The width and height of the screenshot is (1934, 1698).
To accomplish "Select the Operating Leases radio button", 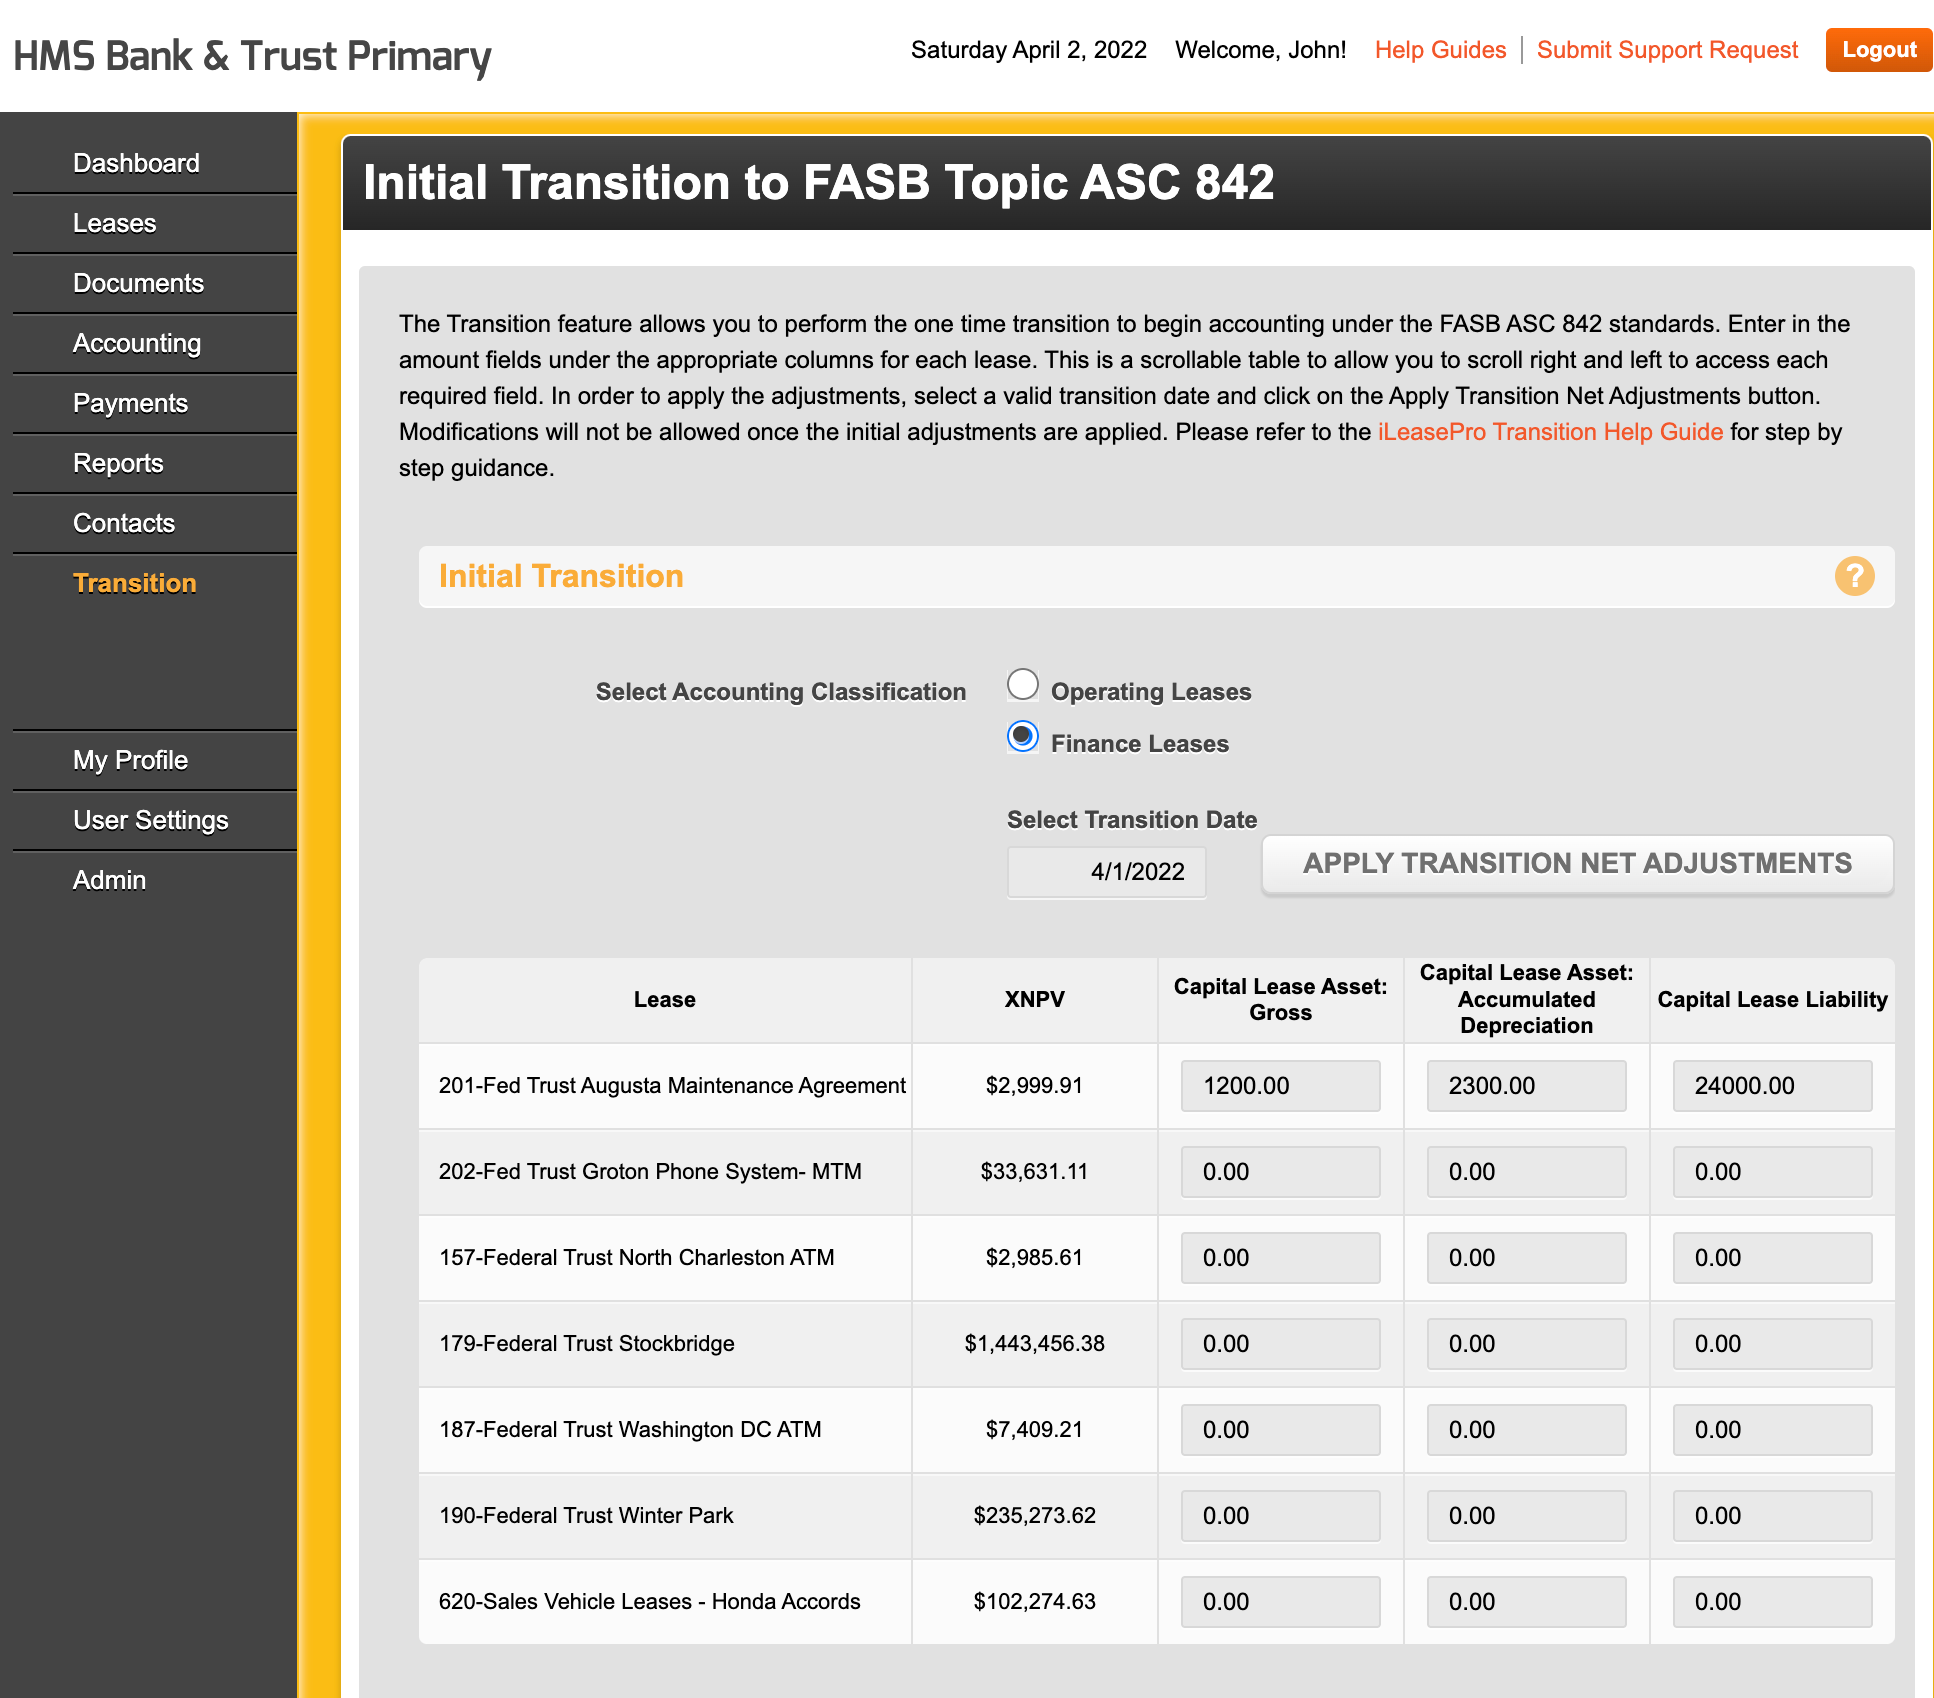I will (x=1023, y=684).
